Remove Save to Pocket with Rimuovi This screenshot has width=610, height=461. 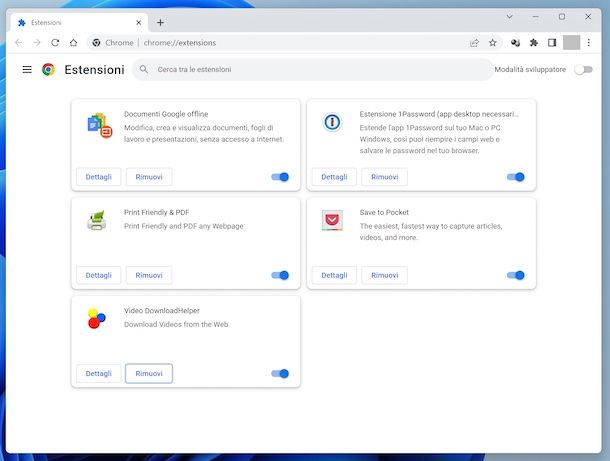(385, 275)
